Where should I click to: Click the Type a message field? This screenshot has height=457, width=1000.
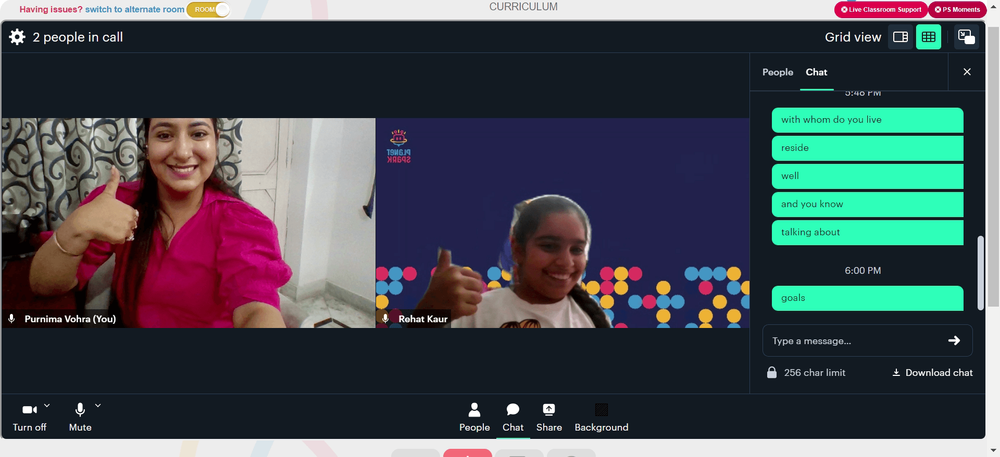point(867,340)
